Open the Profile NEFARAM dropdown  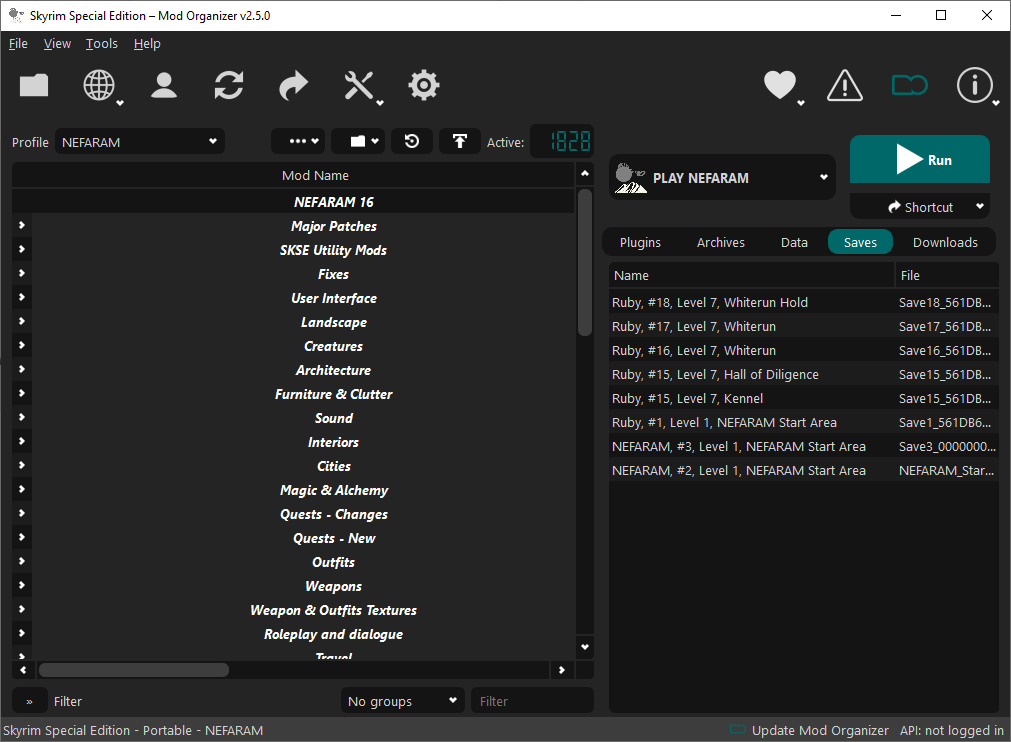pos(140,142)
